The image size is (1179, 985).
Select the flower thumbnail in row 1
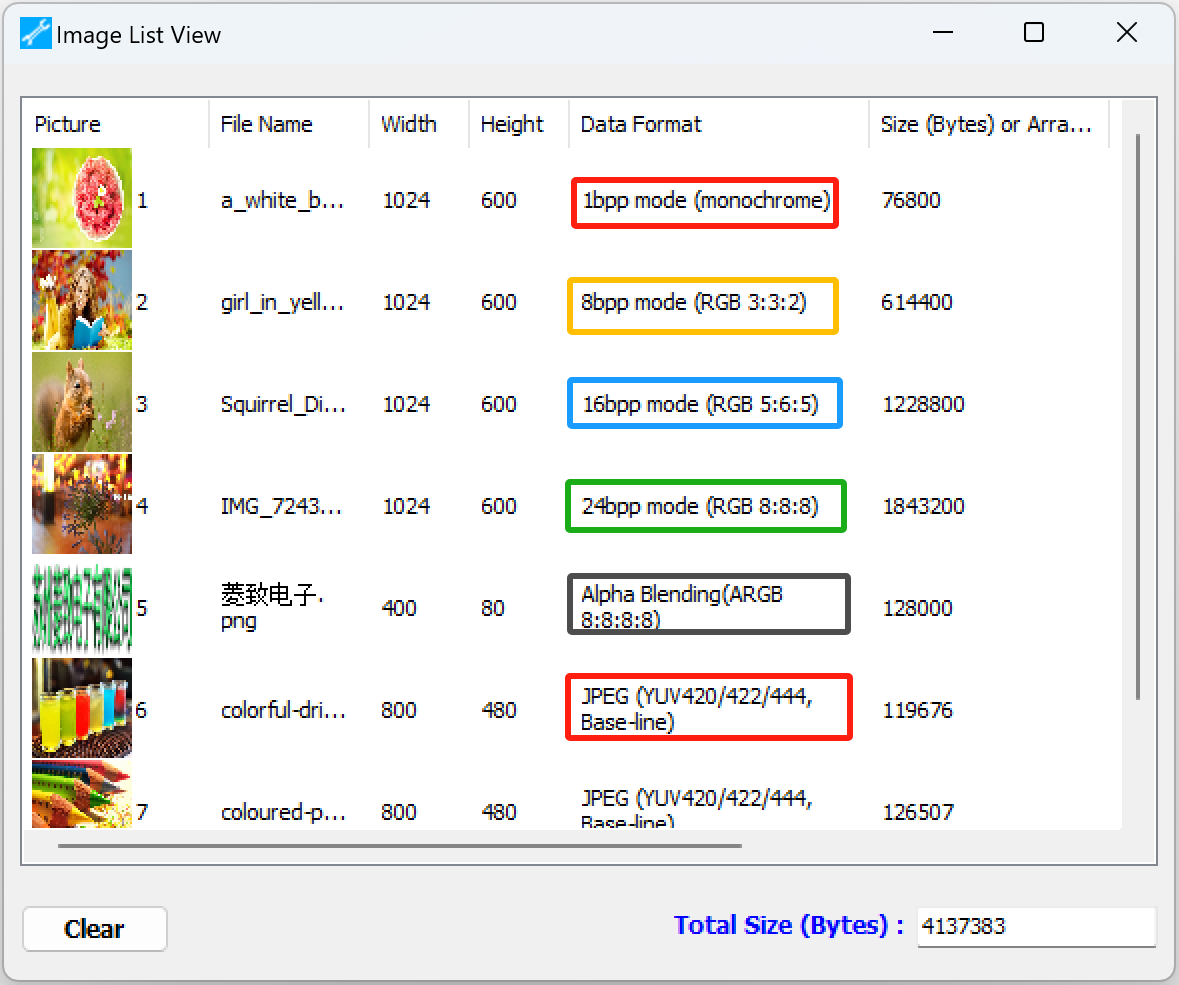[x=82, y=198]
